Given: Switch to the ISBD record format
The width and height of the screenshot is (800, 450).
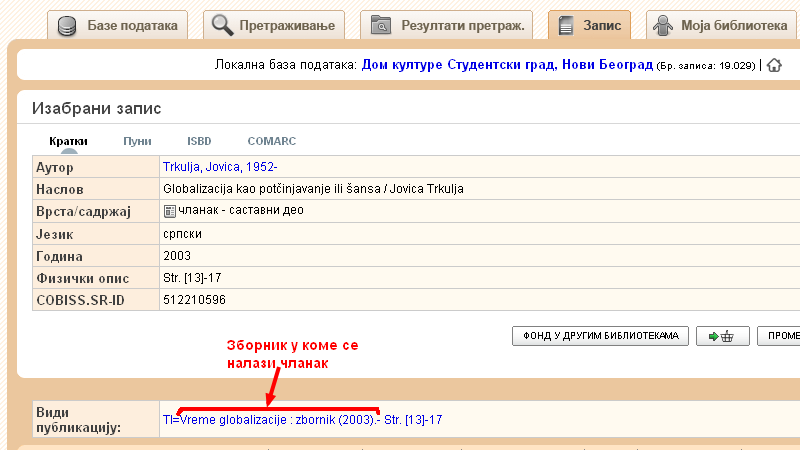Looking at the screenshot, I should [199, 141].
